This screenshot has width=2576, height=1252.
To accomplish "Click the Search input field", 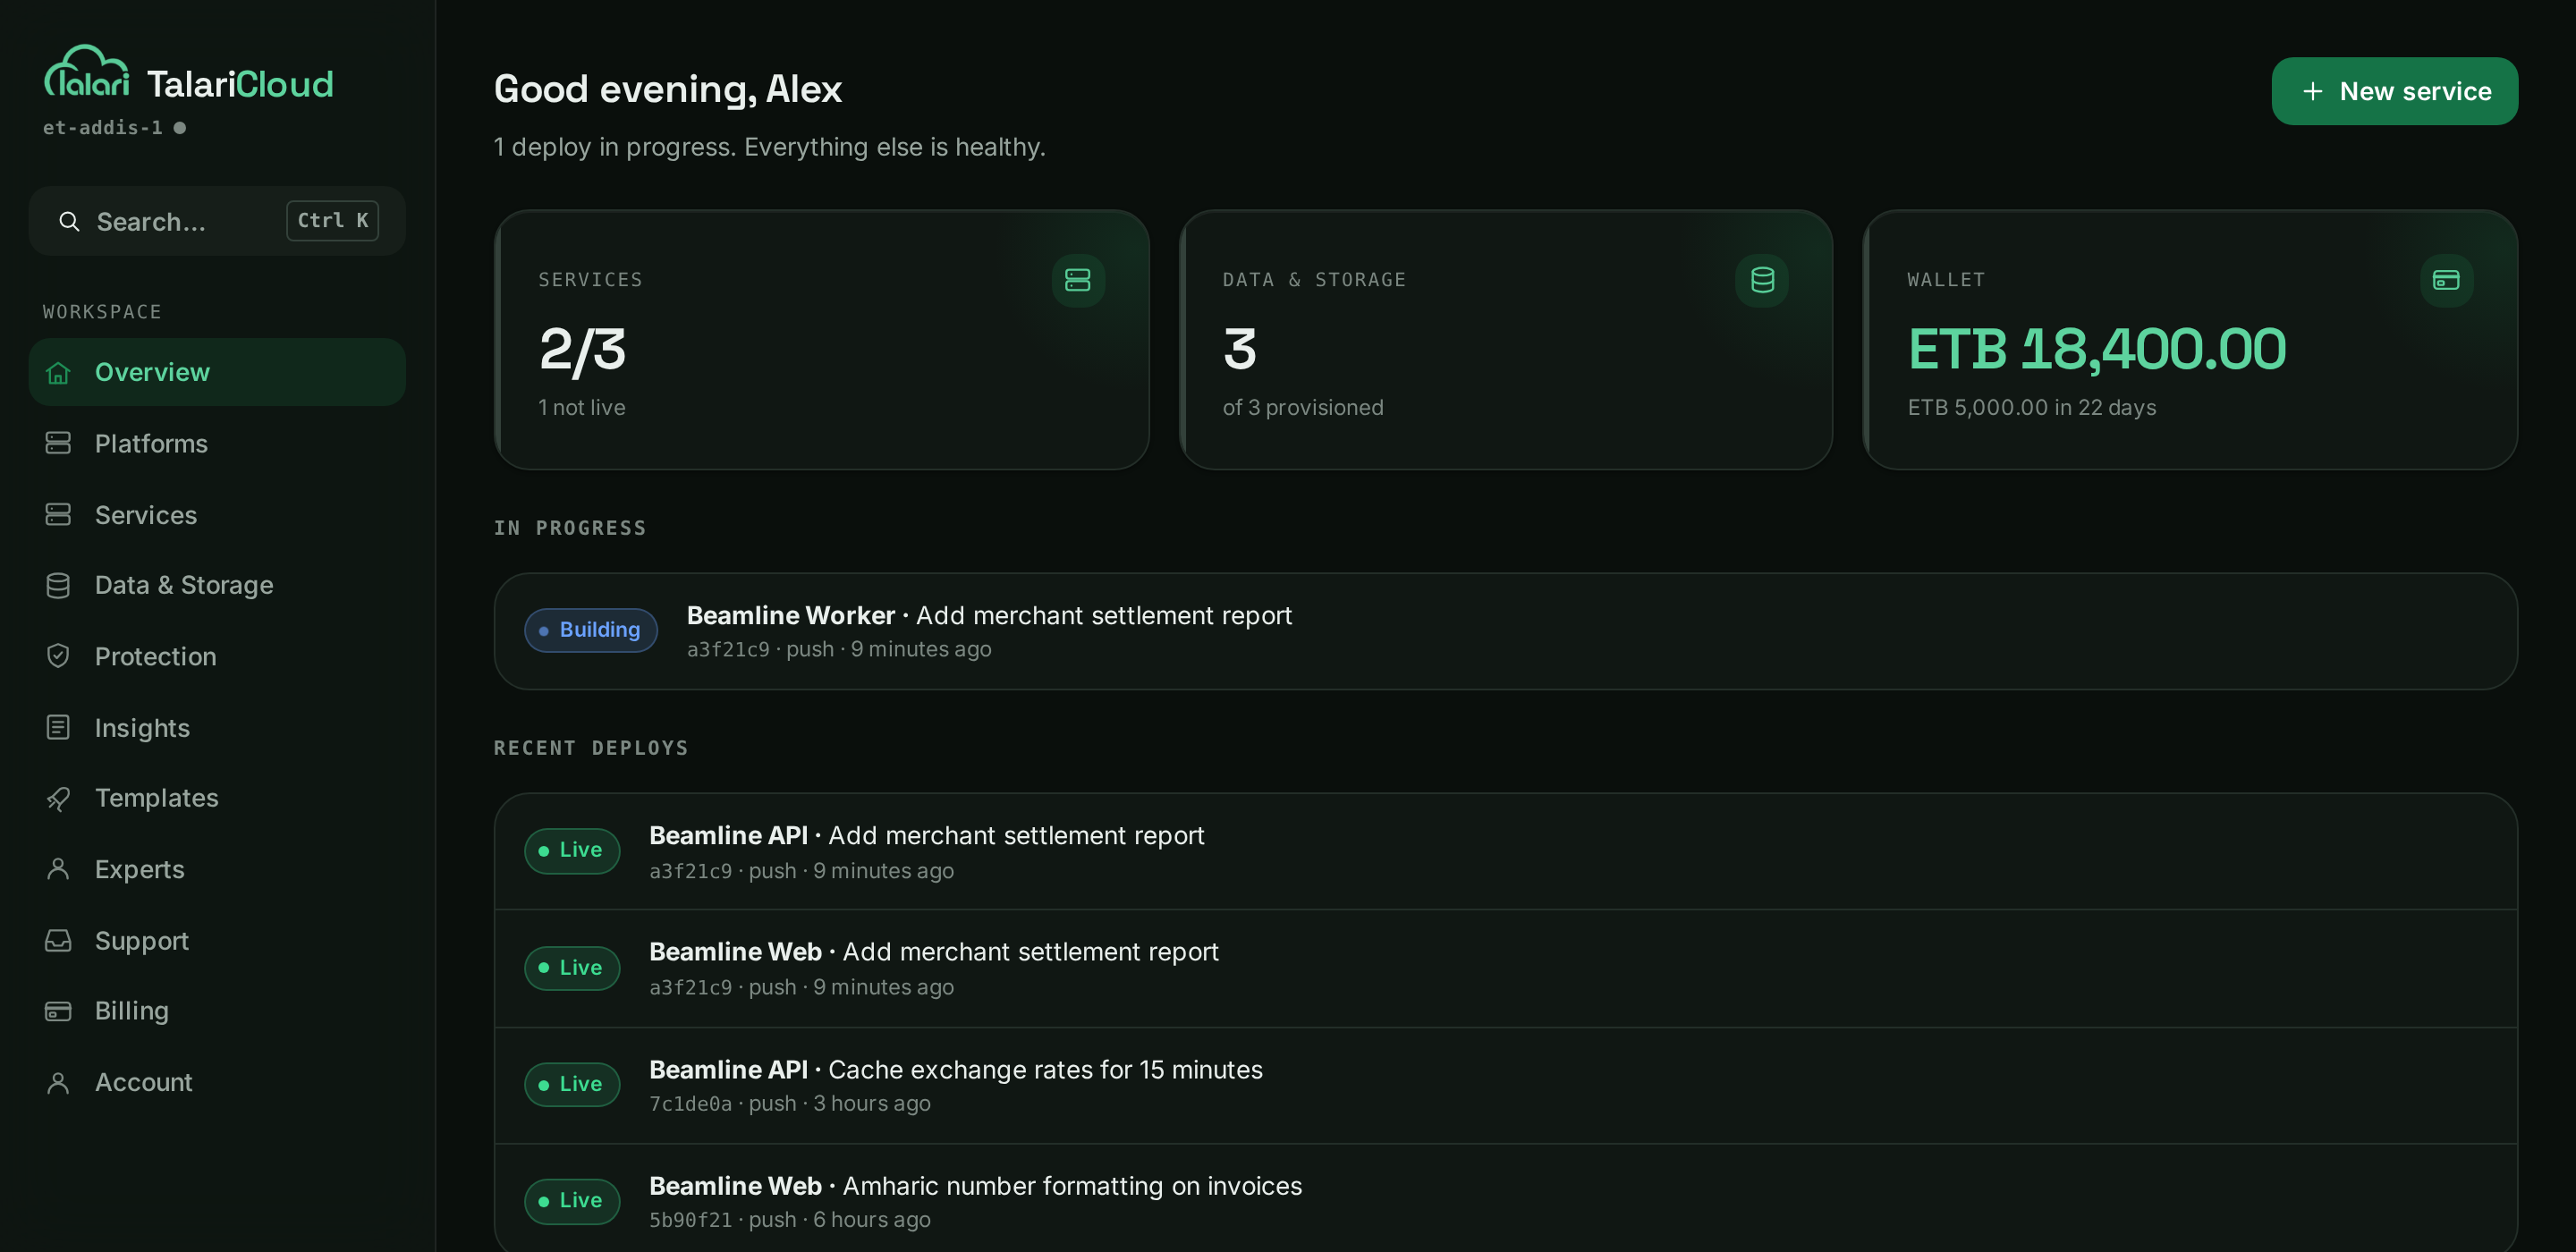I will point(217,221).
